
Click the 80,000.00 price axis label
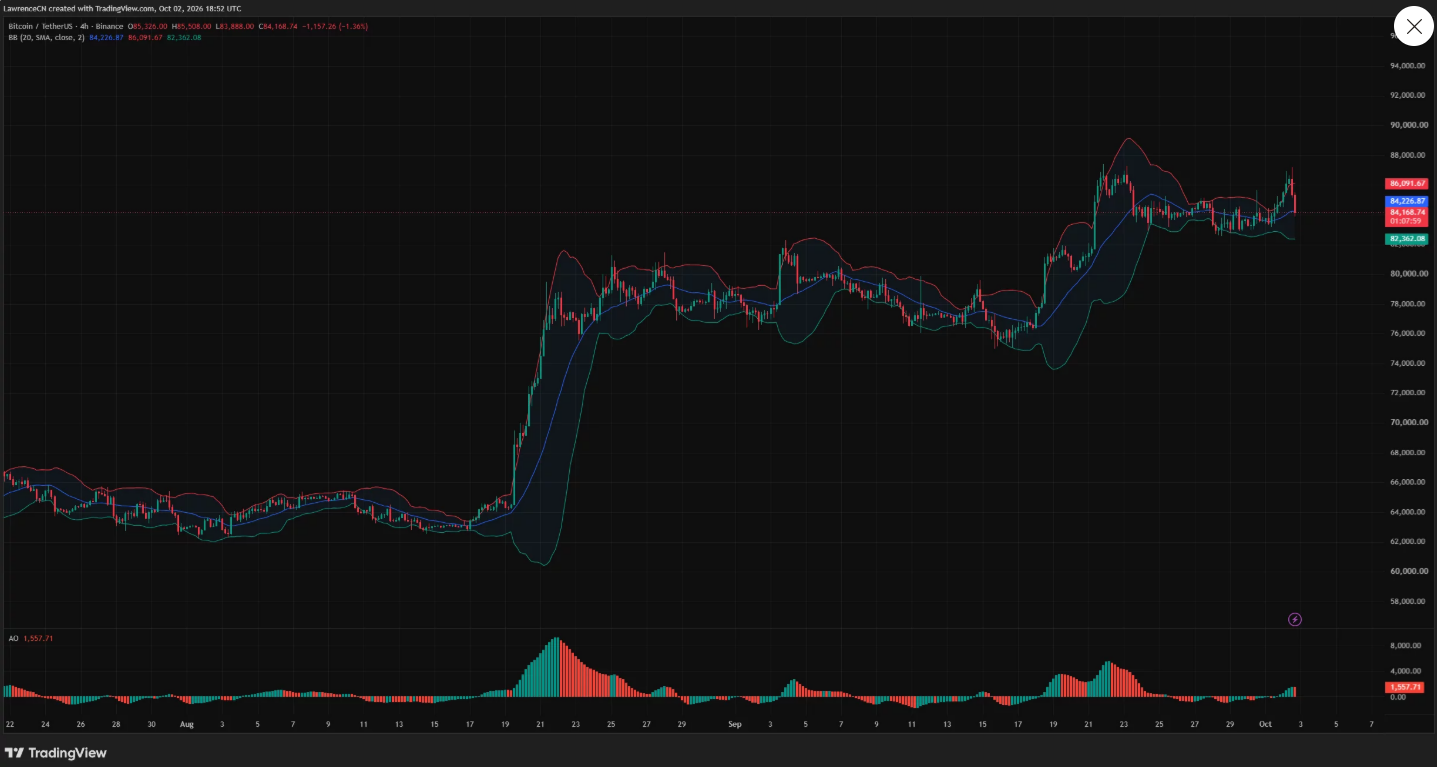click(1408, 274)
